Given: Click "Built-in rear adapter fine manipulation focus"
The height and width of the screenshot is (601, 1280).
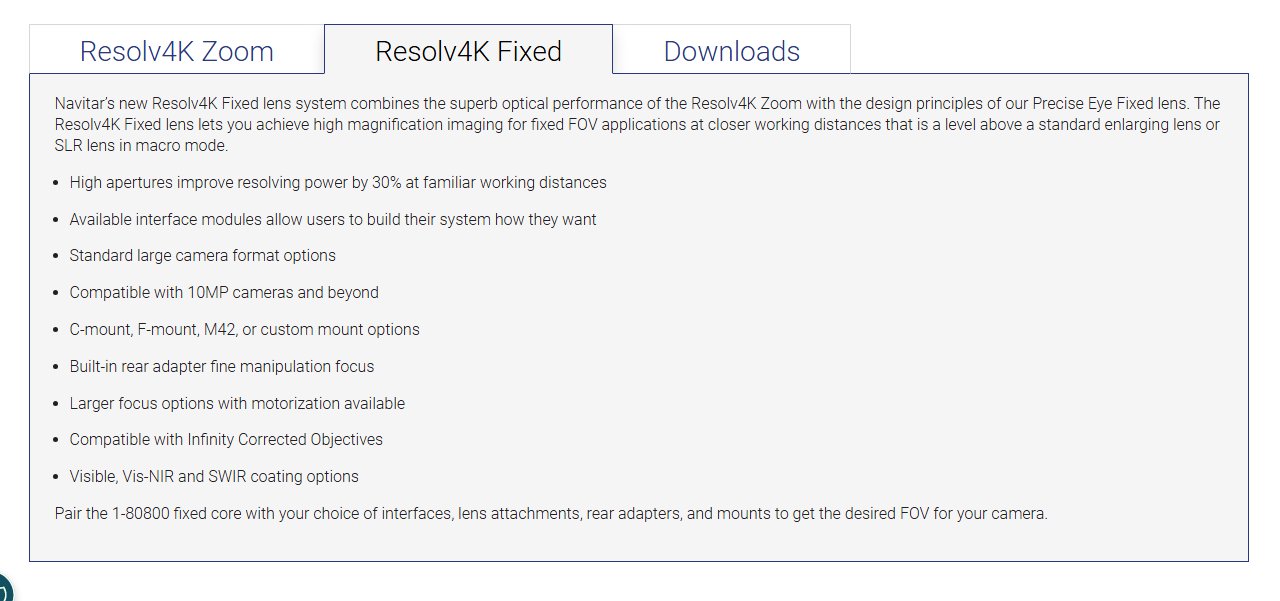Looking at the screenshot, I should point(222,366).
